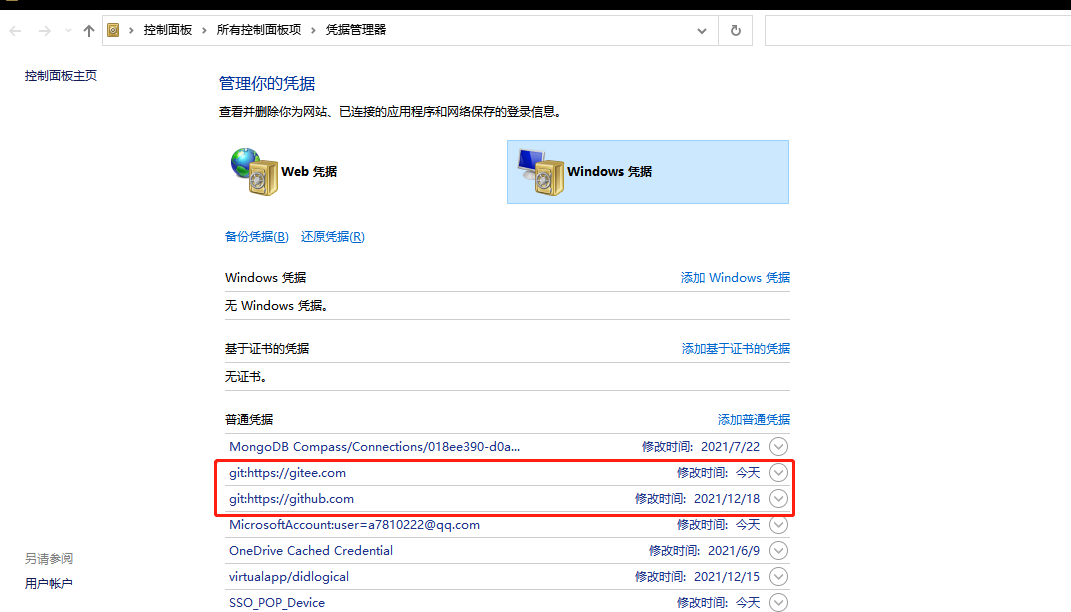Select MicrosoftAccount:user=a7810222@qq.com text
This screenshot has height=612, width=1071.
point(354,525)
